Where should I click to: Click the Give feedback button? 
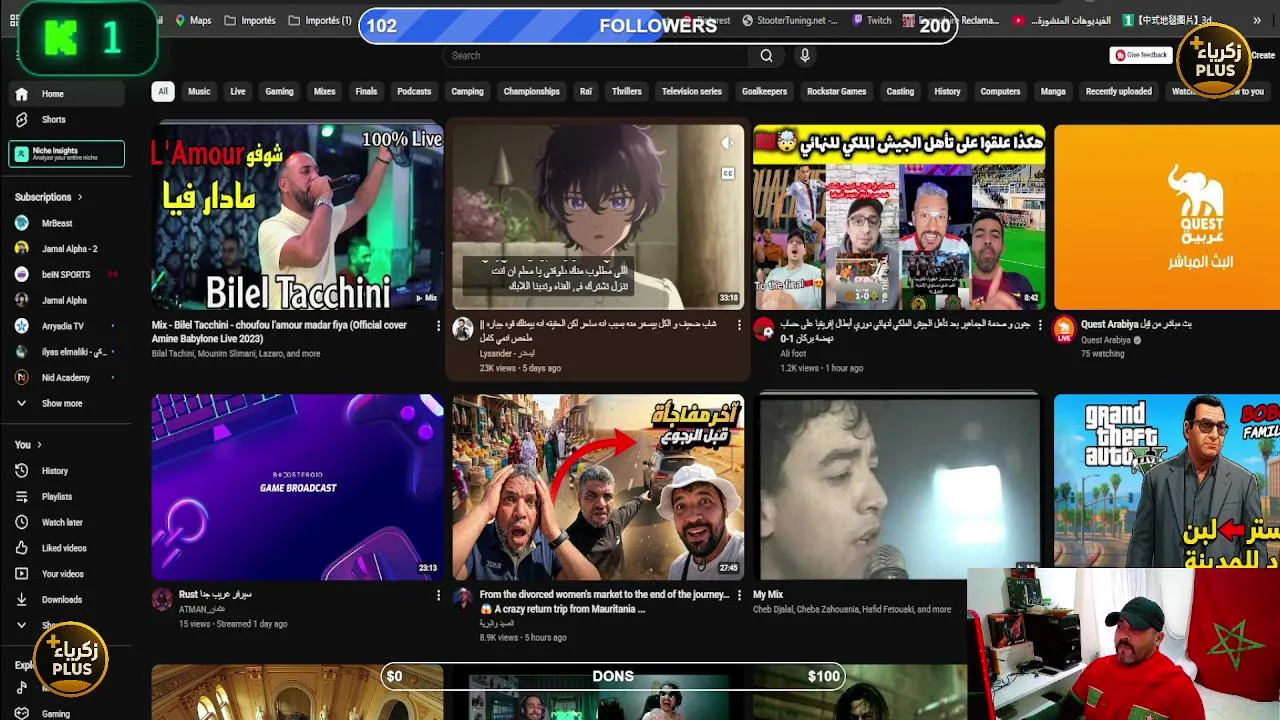click(x=1141, y=56)
